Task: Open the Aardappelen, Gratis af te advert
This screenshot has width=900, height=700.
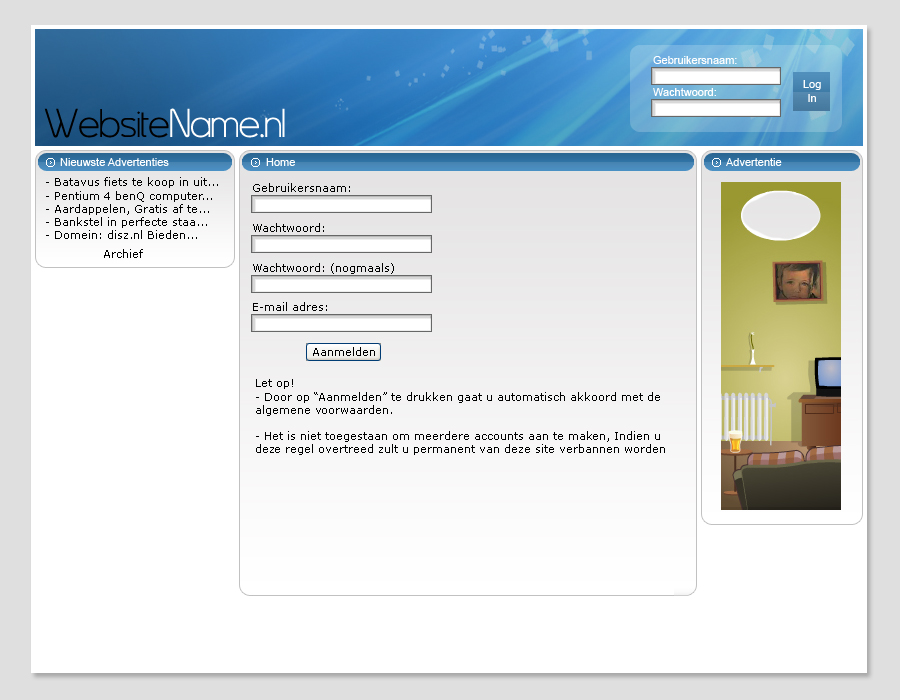Action: 128,209
